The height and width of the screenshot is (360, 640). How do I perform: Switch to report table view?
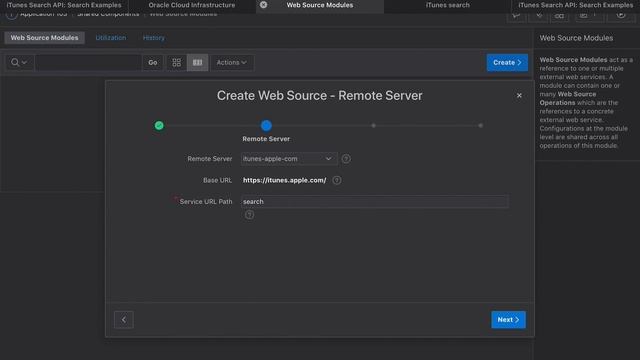pyautogui.click(x=198, y=62)
